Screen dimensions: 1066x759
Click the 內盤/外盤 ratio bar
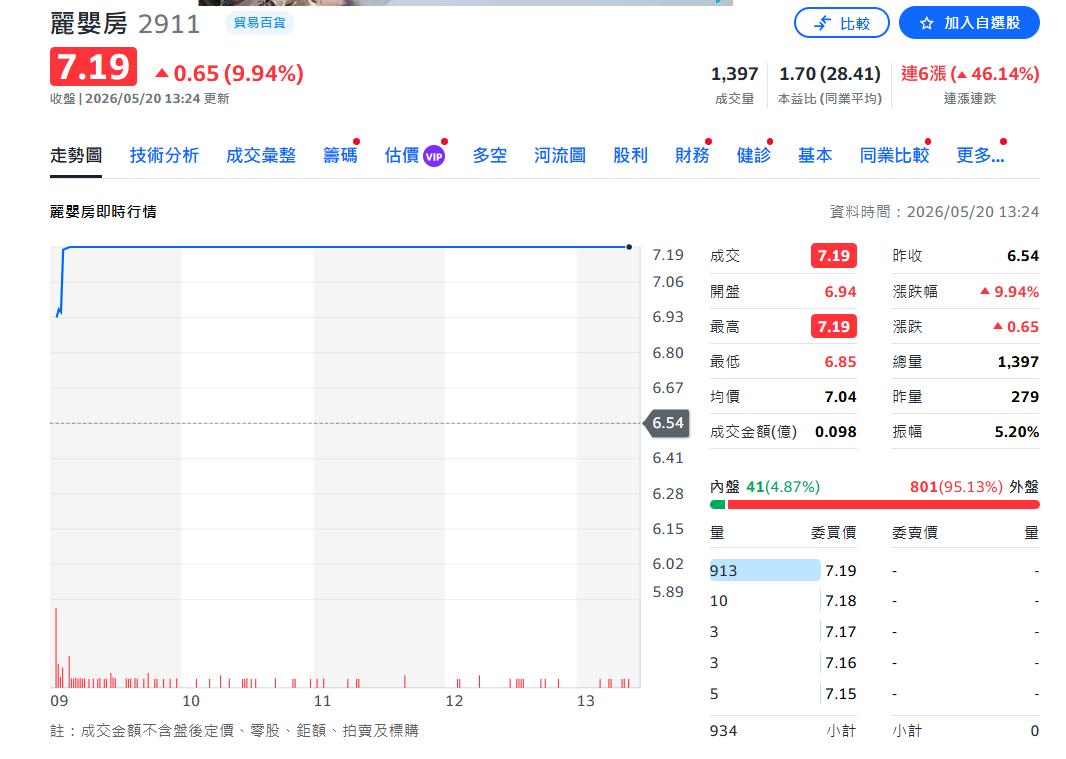pos(874,505)
